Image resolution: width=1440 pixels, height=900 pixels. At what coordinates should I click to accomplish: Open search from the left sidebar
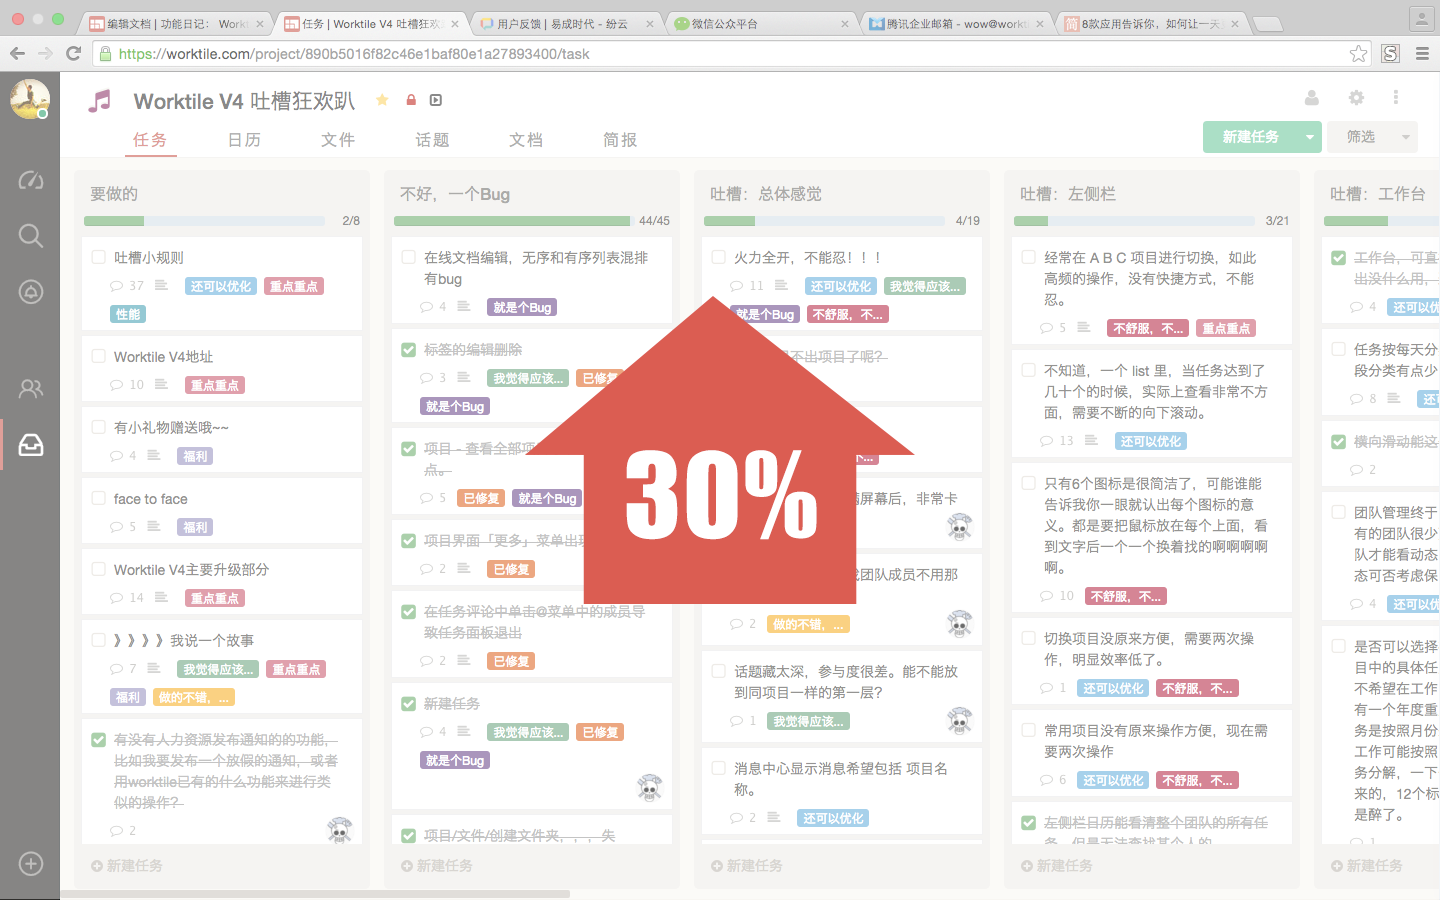point(31,235)
